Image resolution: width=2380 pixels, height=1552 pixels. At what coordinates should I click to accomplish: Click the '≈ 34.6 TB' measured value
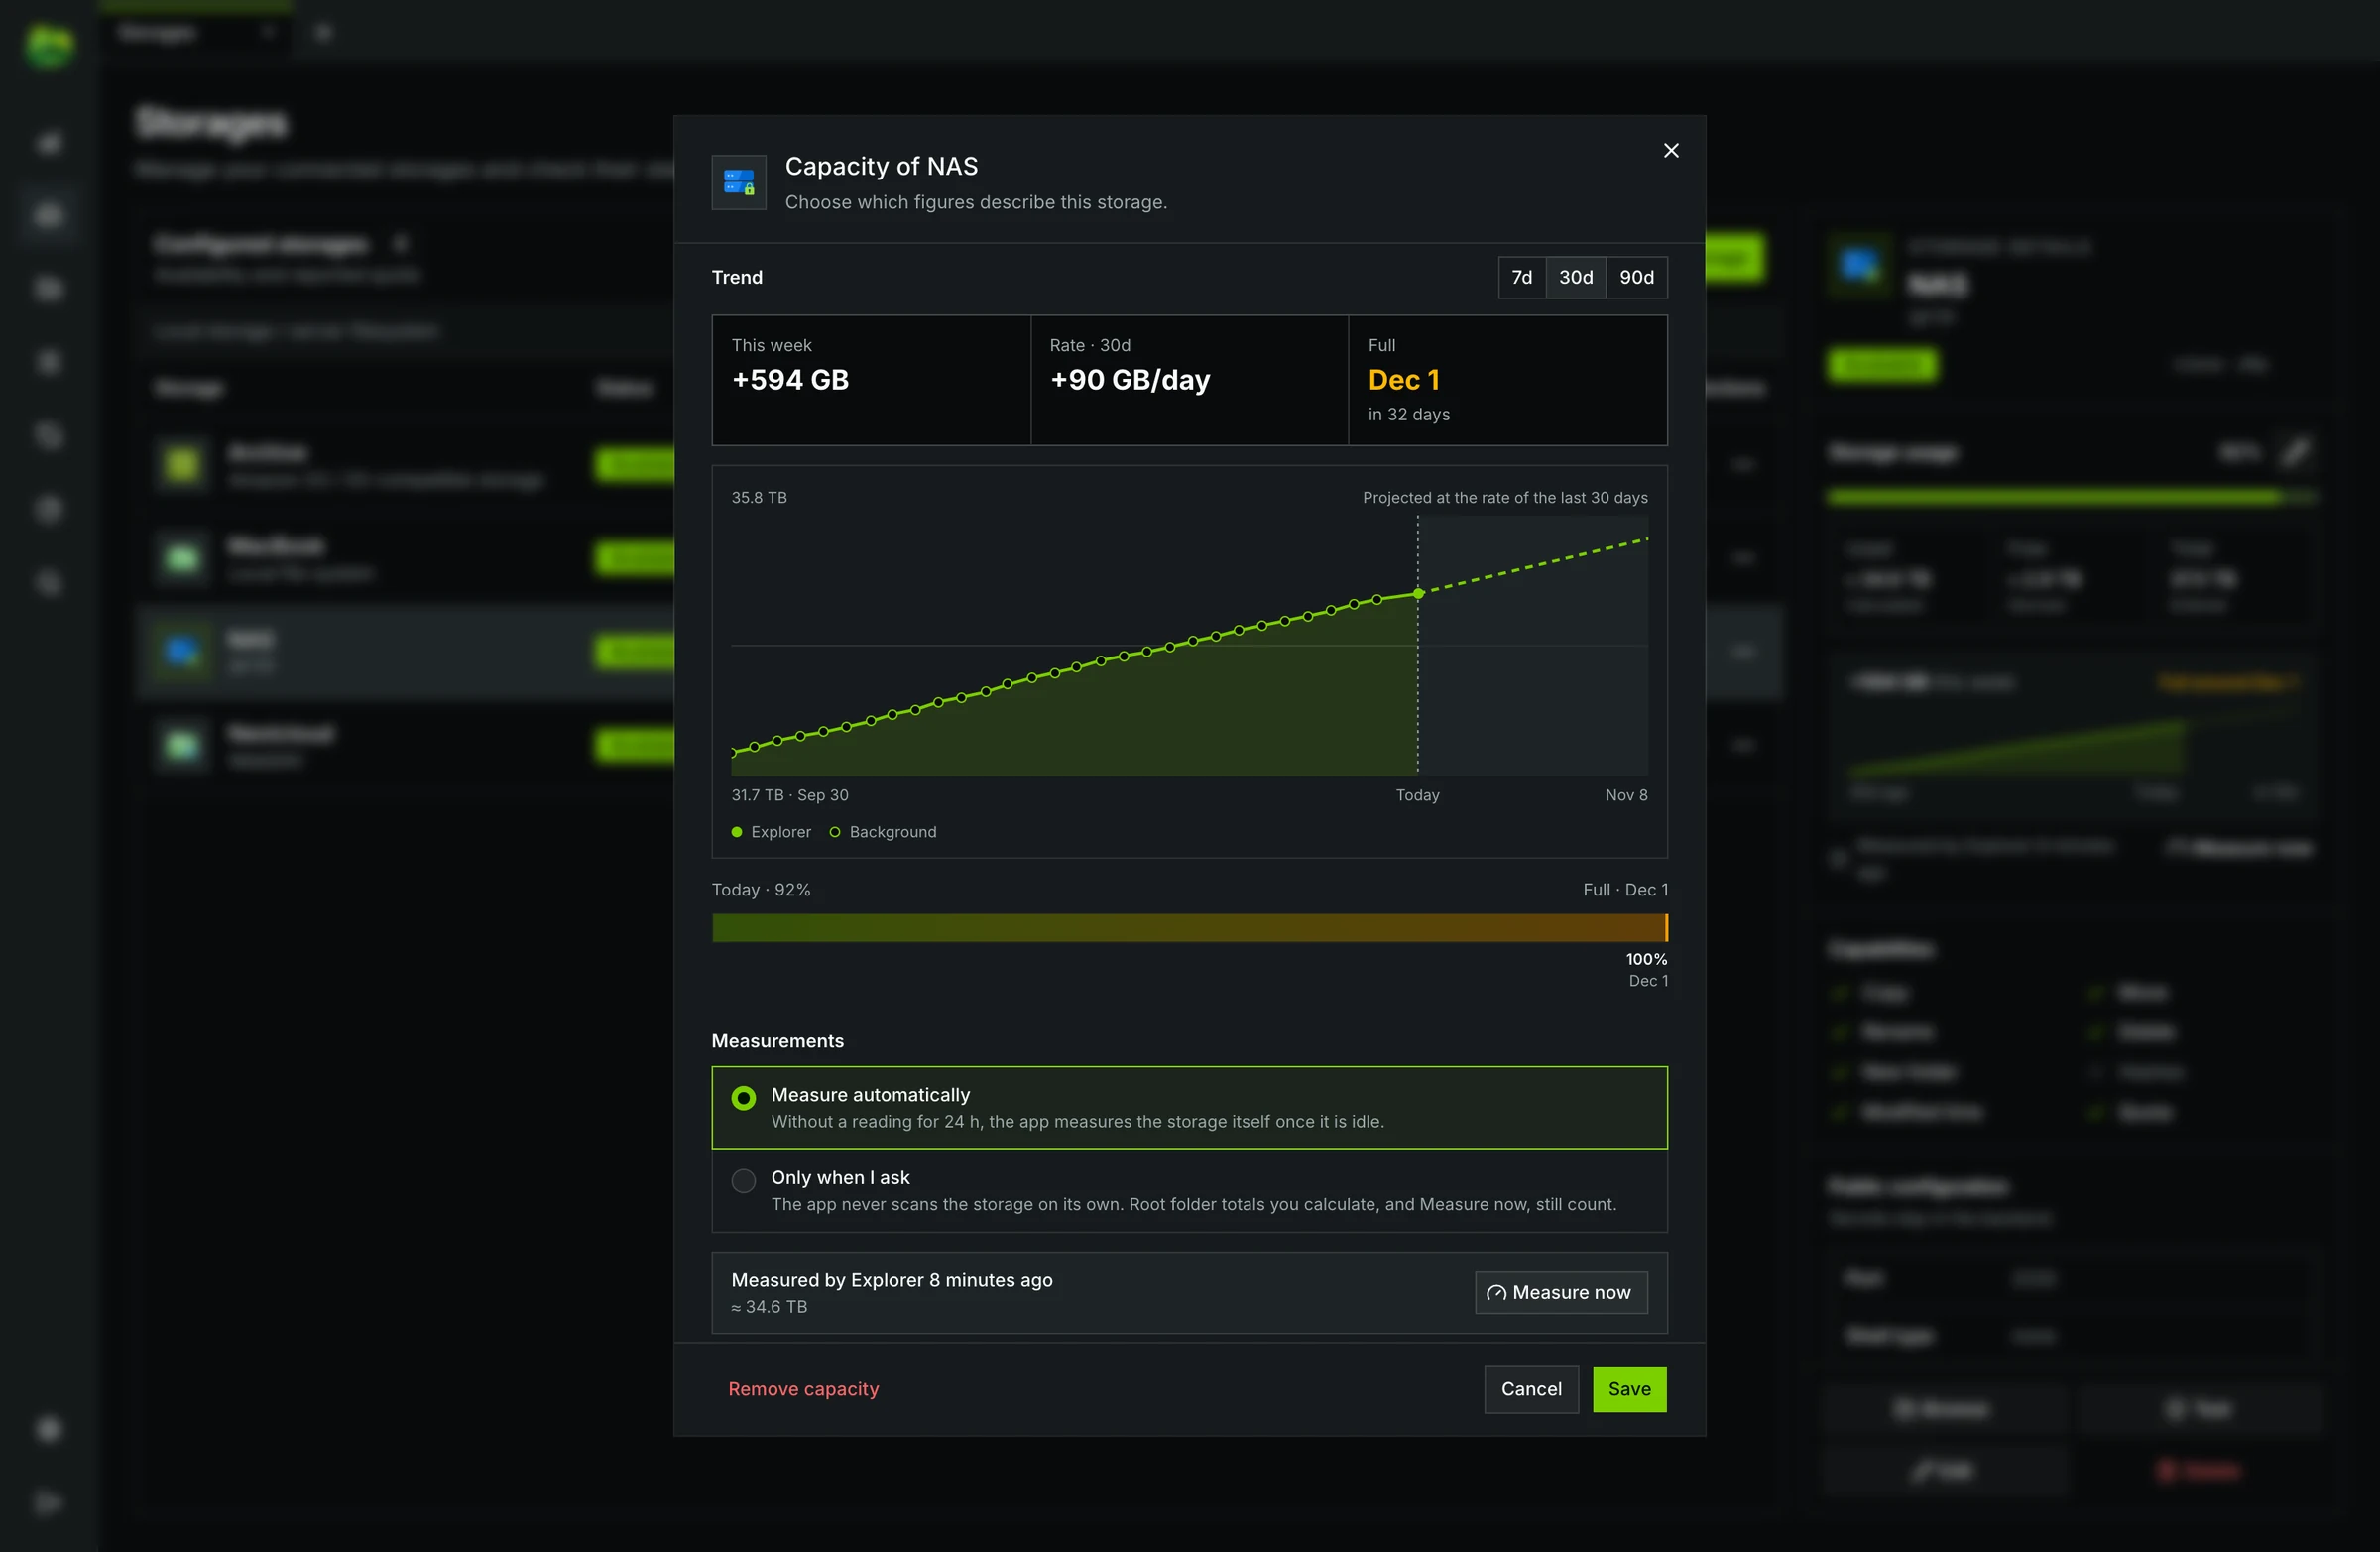768,1307
